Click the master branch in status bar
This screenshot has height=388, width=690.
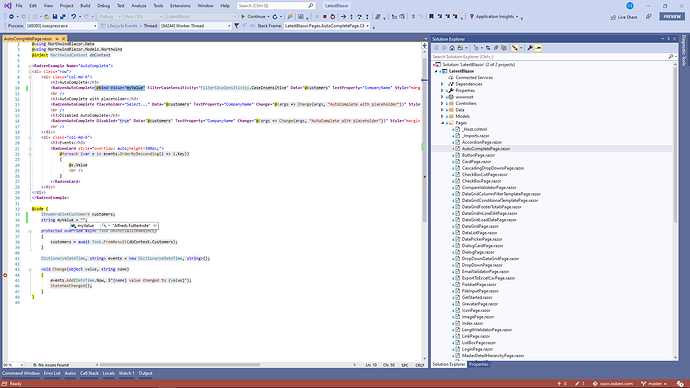(x=654, y=384)
